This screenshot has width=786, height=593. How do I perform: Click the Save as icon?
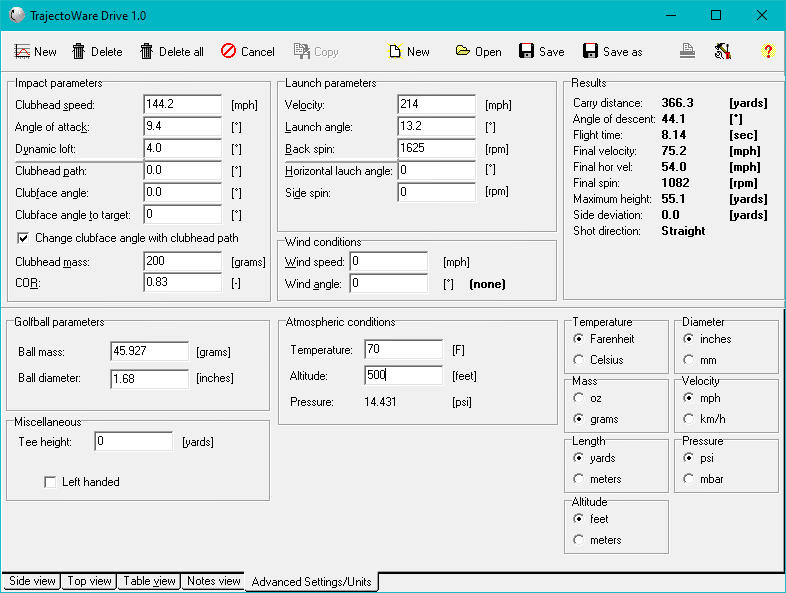click(x=591, y=52)
